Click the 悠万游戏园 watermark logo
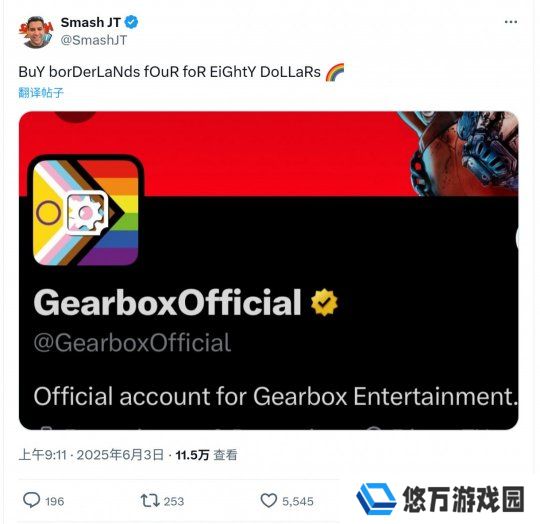This screenshot has height=524, width=540. (440, 499)
